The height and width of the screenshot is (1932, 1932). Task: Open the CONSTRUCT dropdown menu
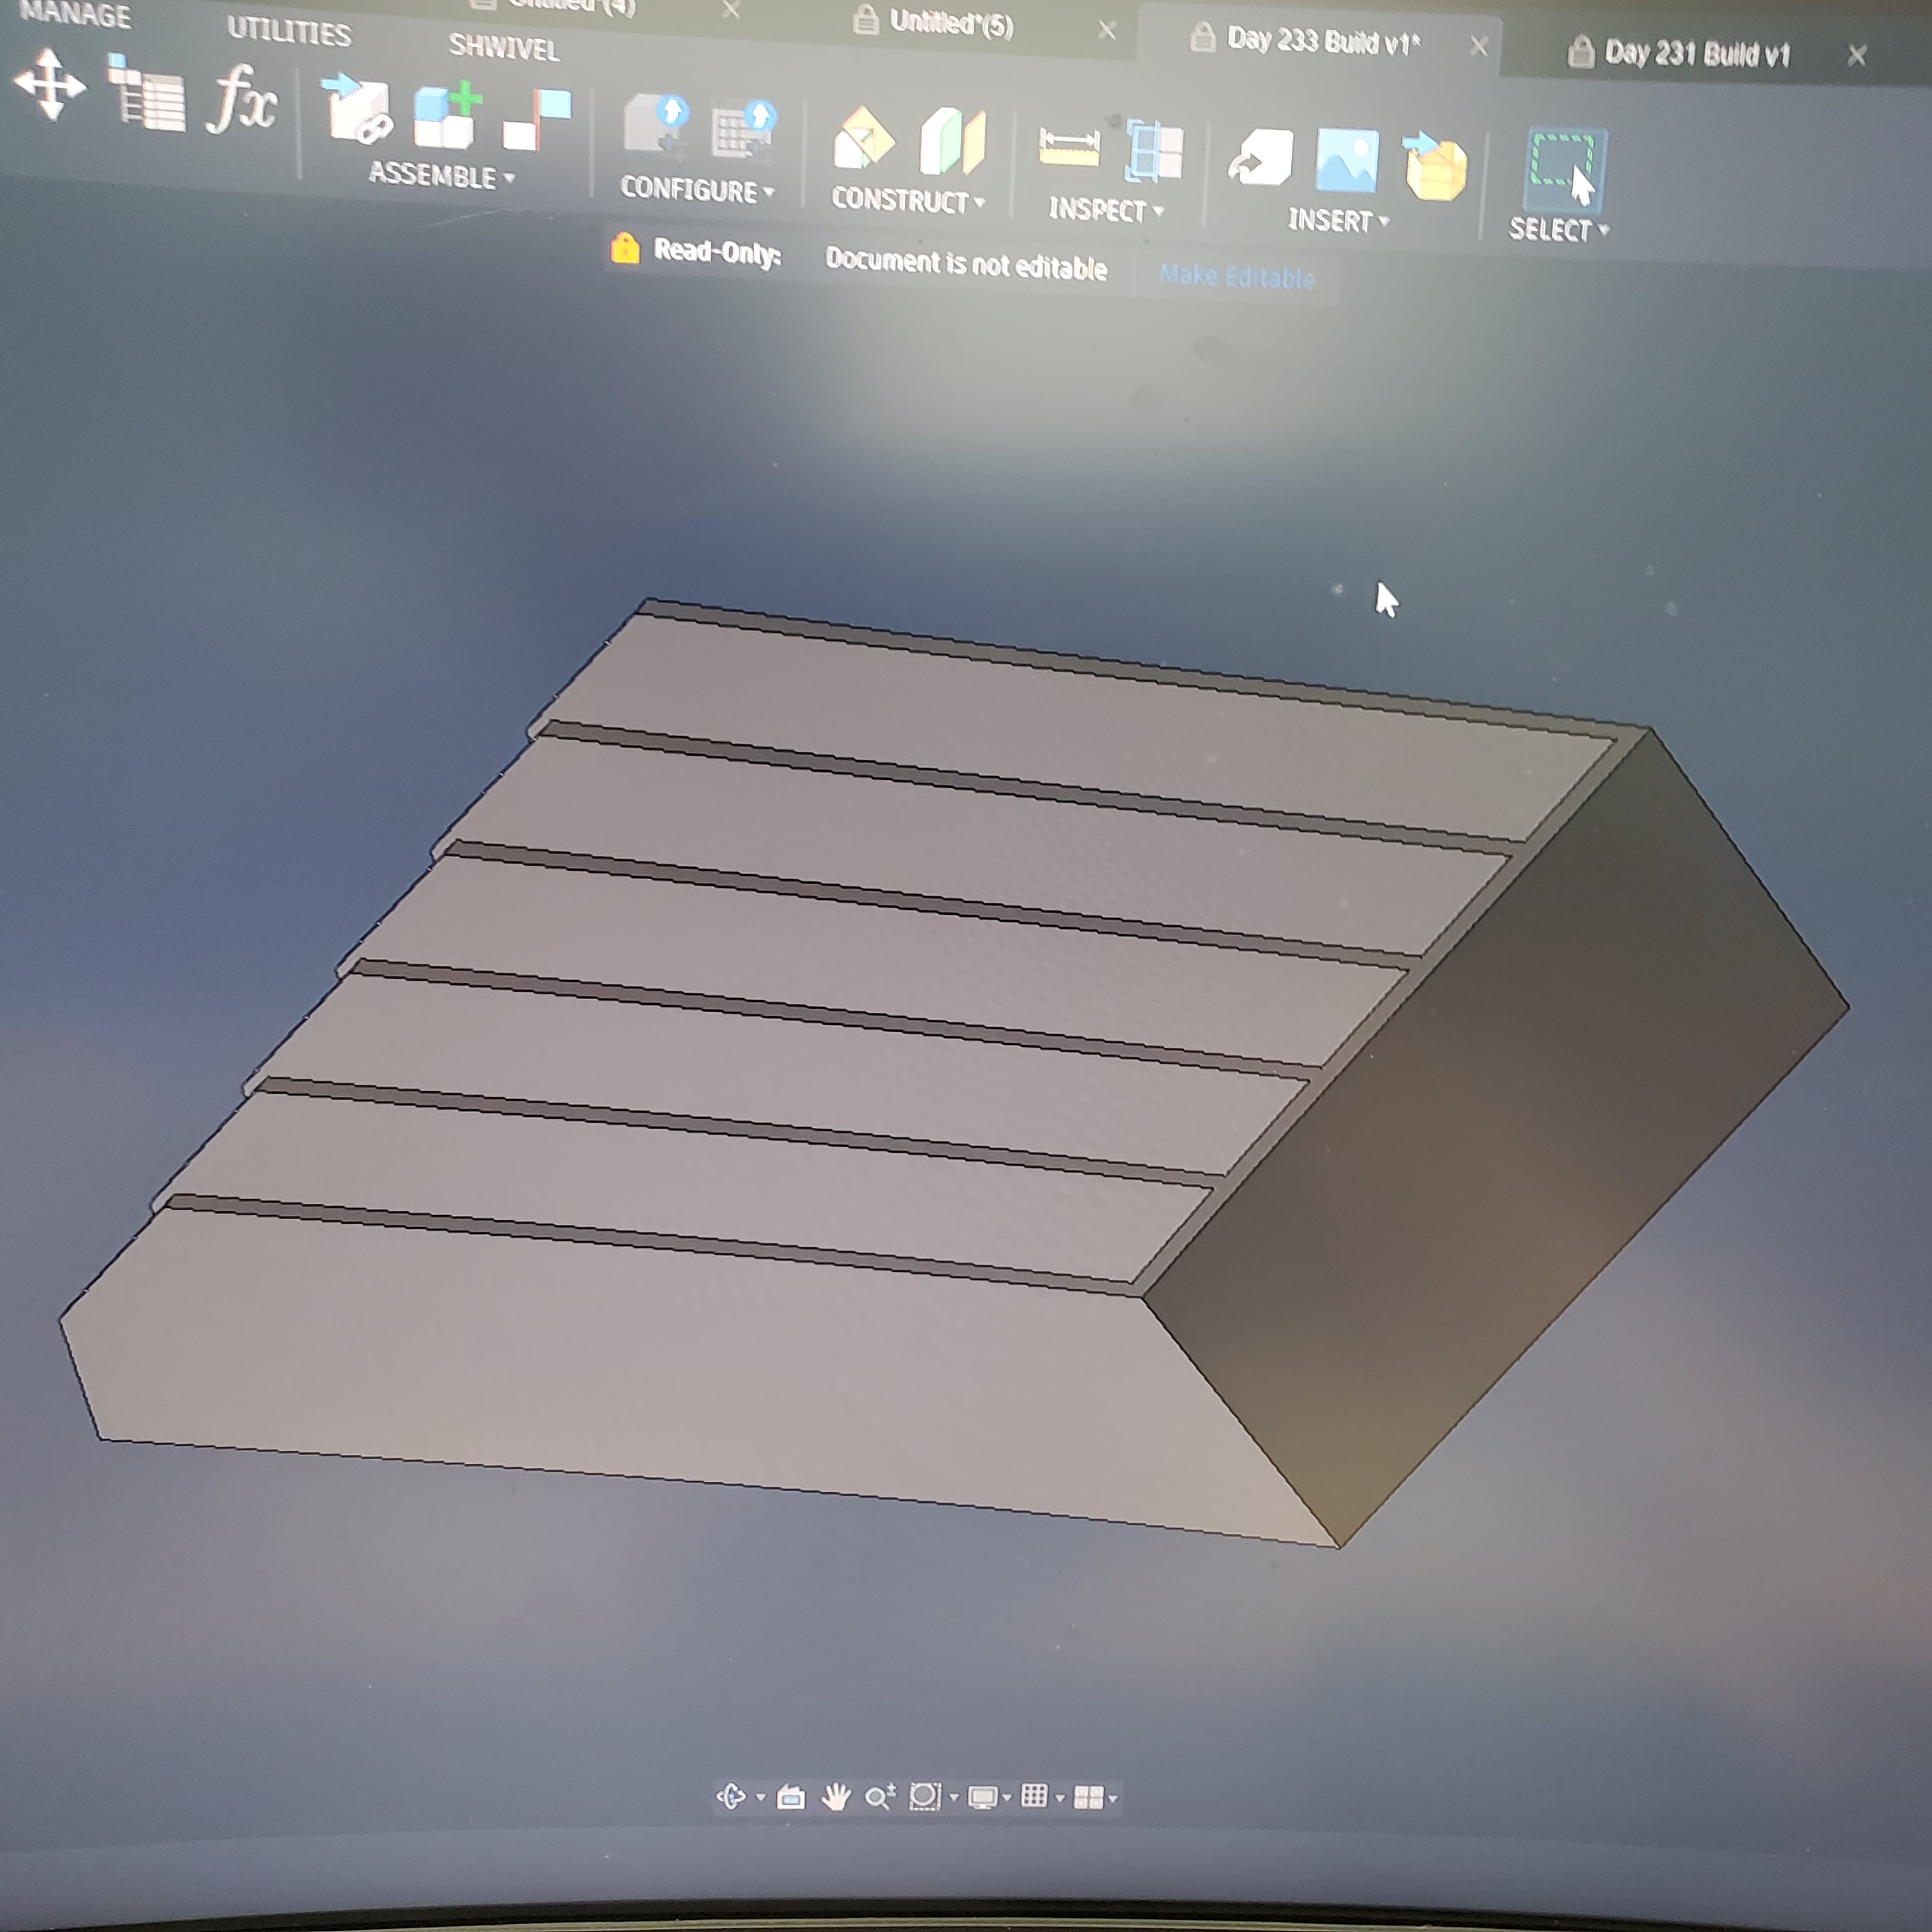(x=908, y=200)
